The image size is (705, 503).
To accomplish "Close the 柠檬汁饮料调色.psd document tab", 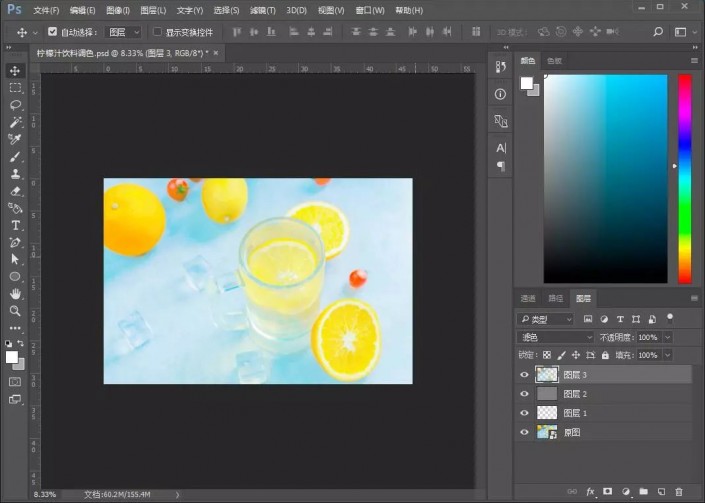I will point(216,53).
